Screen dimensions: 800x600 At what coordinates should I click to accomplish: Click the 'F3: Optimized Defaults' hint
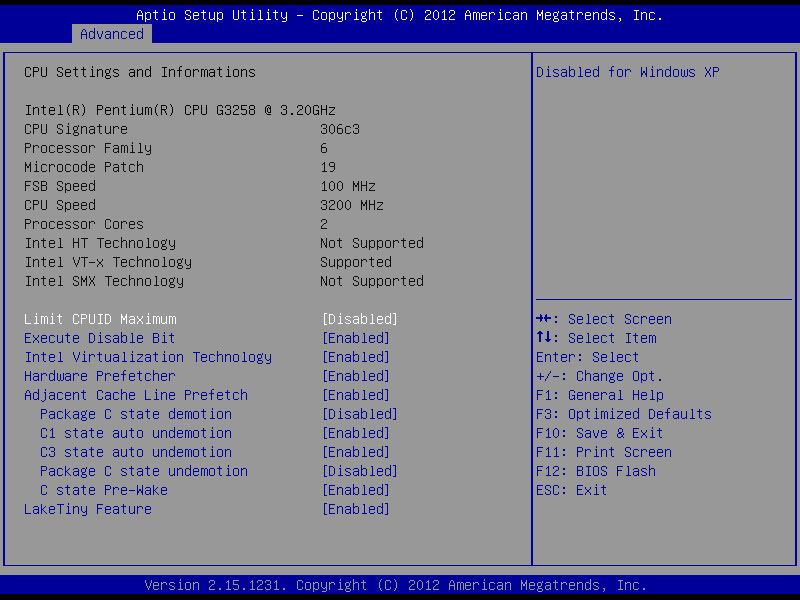click(623, 414)
